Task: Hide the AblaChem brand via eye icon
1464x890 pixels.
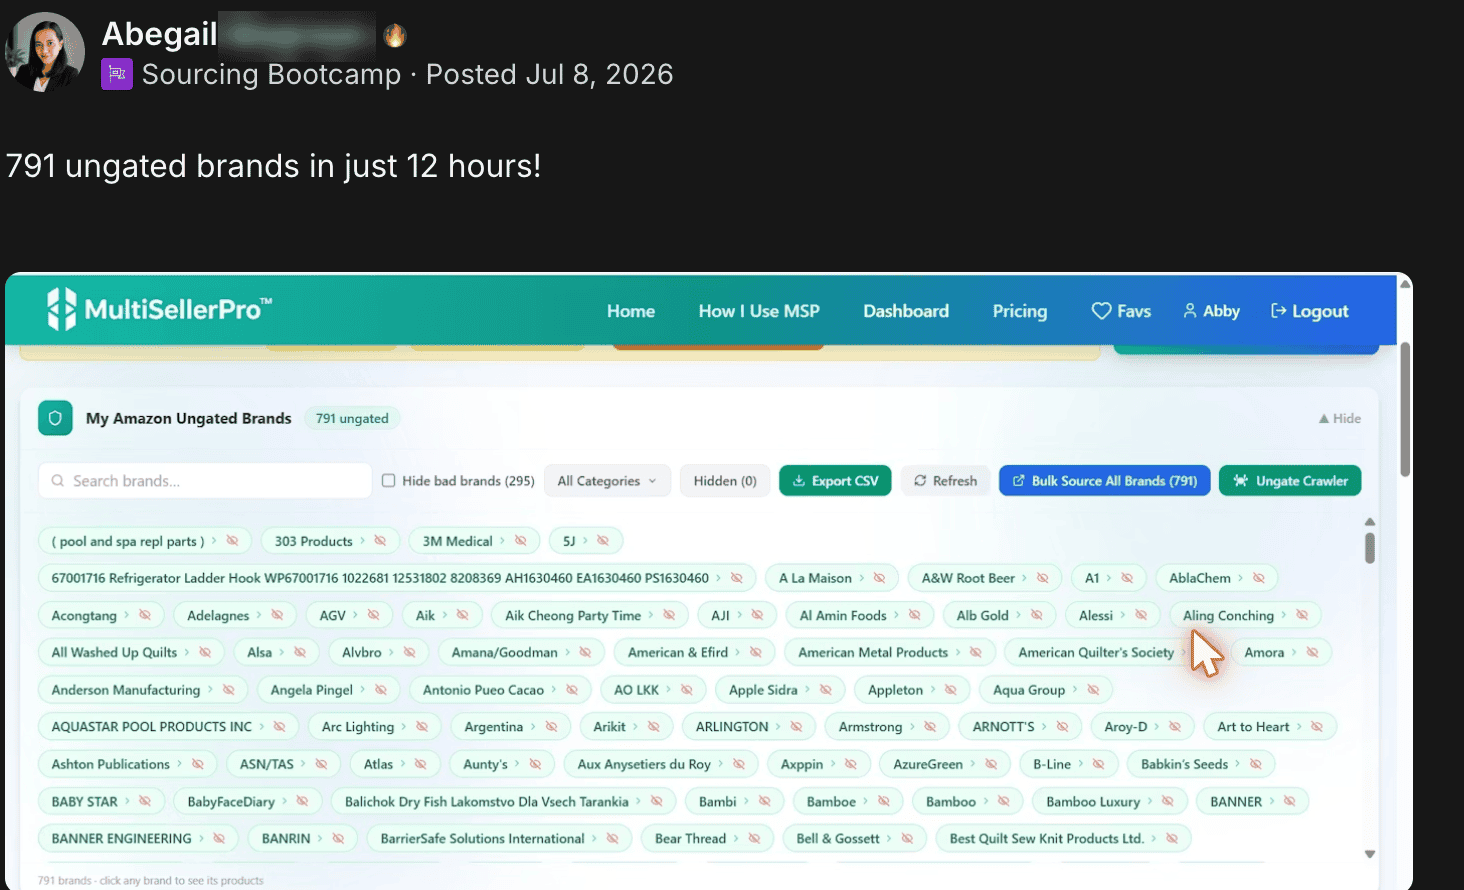Action: click(x=1258, y=578)
